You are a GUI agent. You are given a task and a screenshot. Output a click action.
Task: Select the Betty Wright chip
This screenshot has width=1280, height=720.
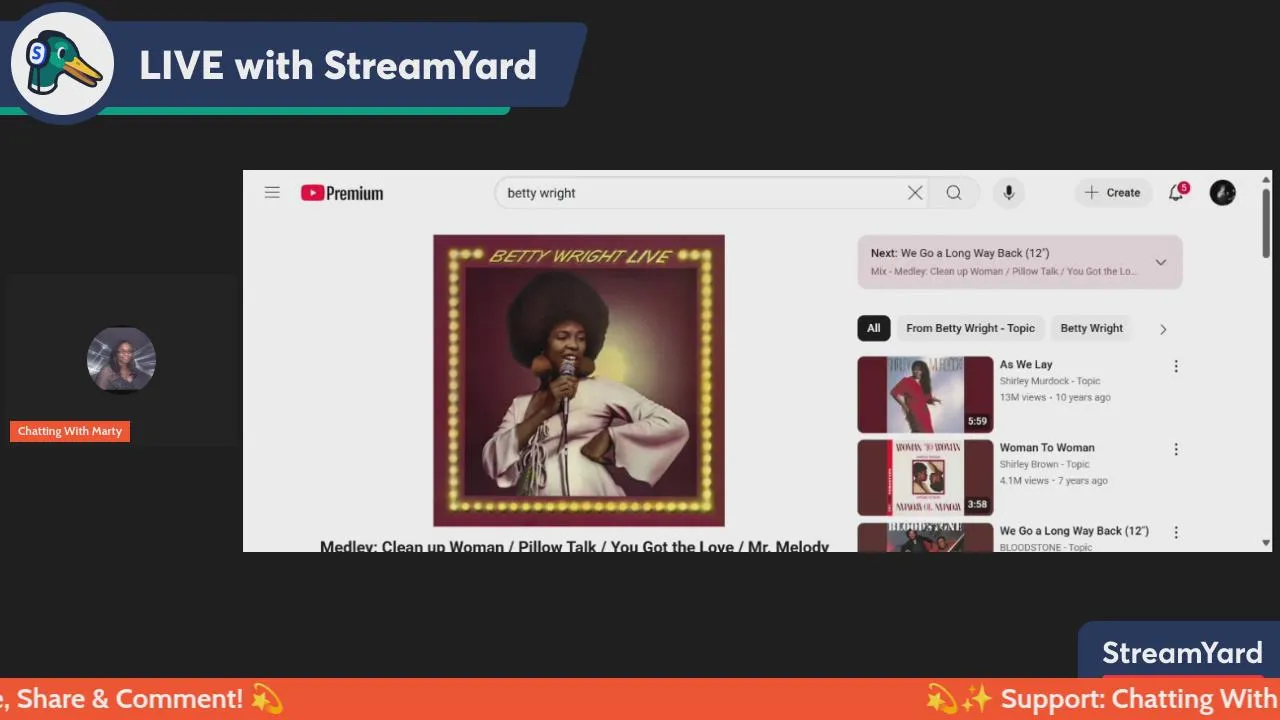(1091, 328)
